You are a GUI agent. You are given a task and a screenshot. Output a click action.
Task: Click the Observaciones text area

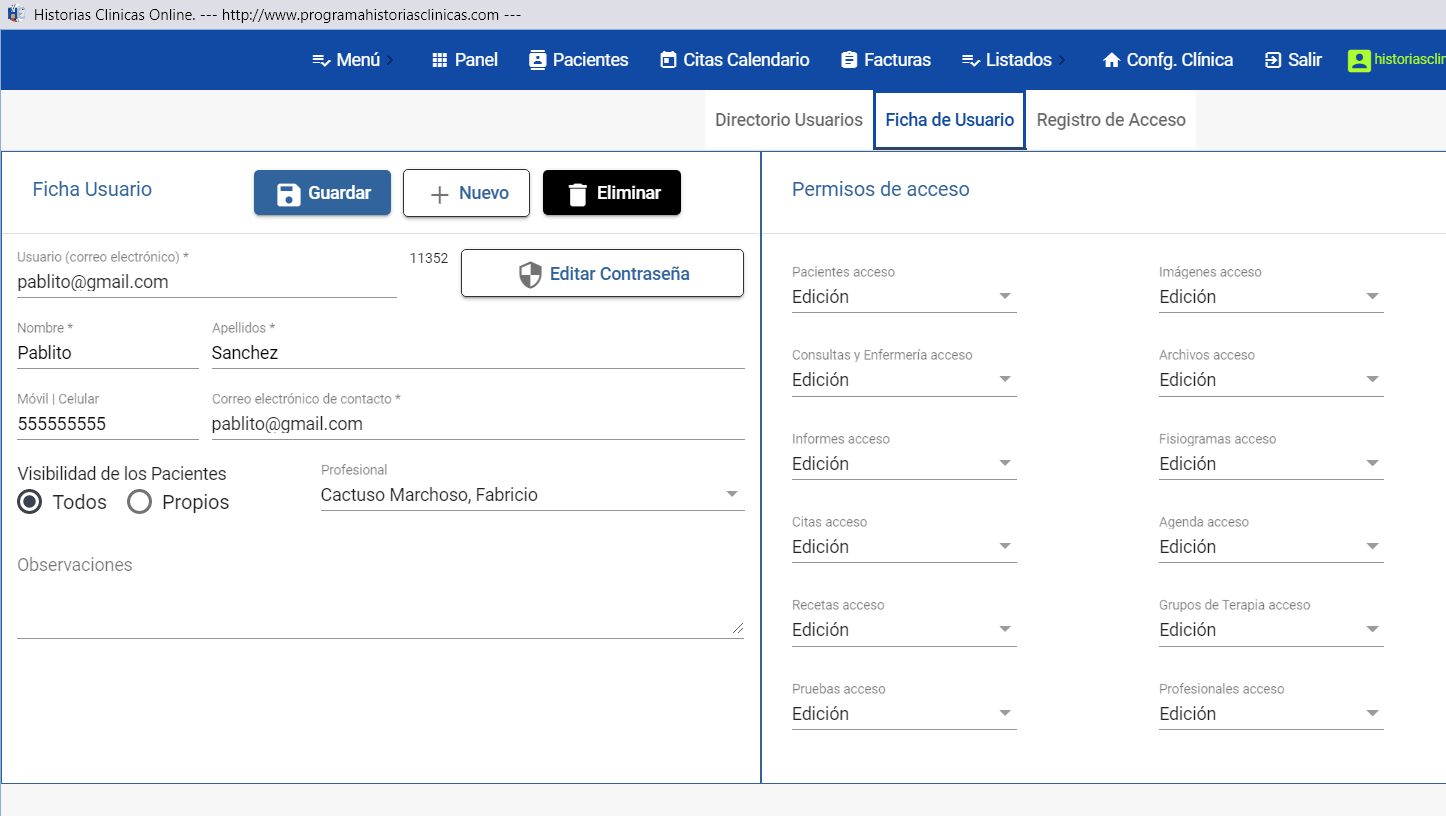pos(380,605)
